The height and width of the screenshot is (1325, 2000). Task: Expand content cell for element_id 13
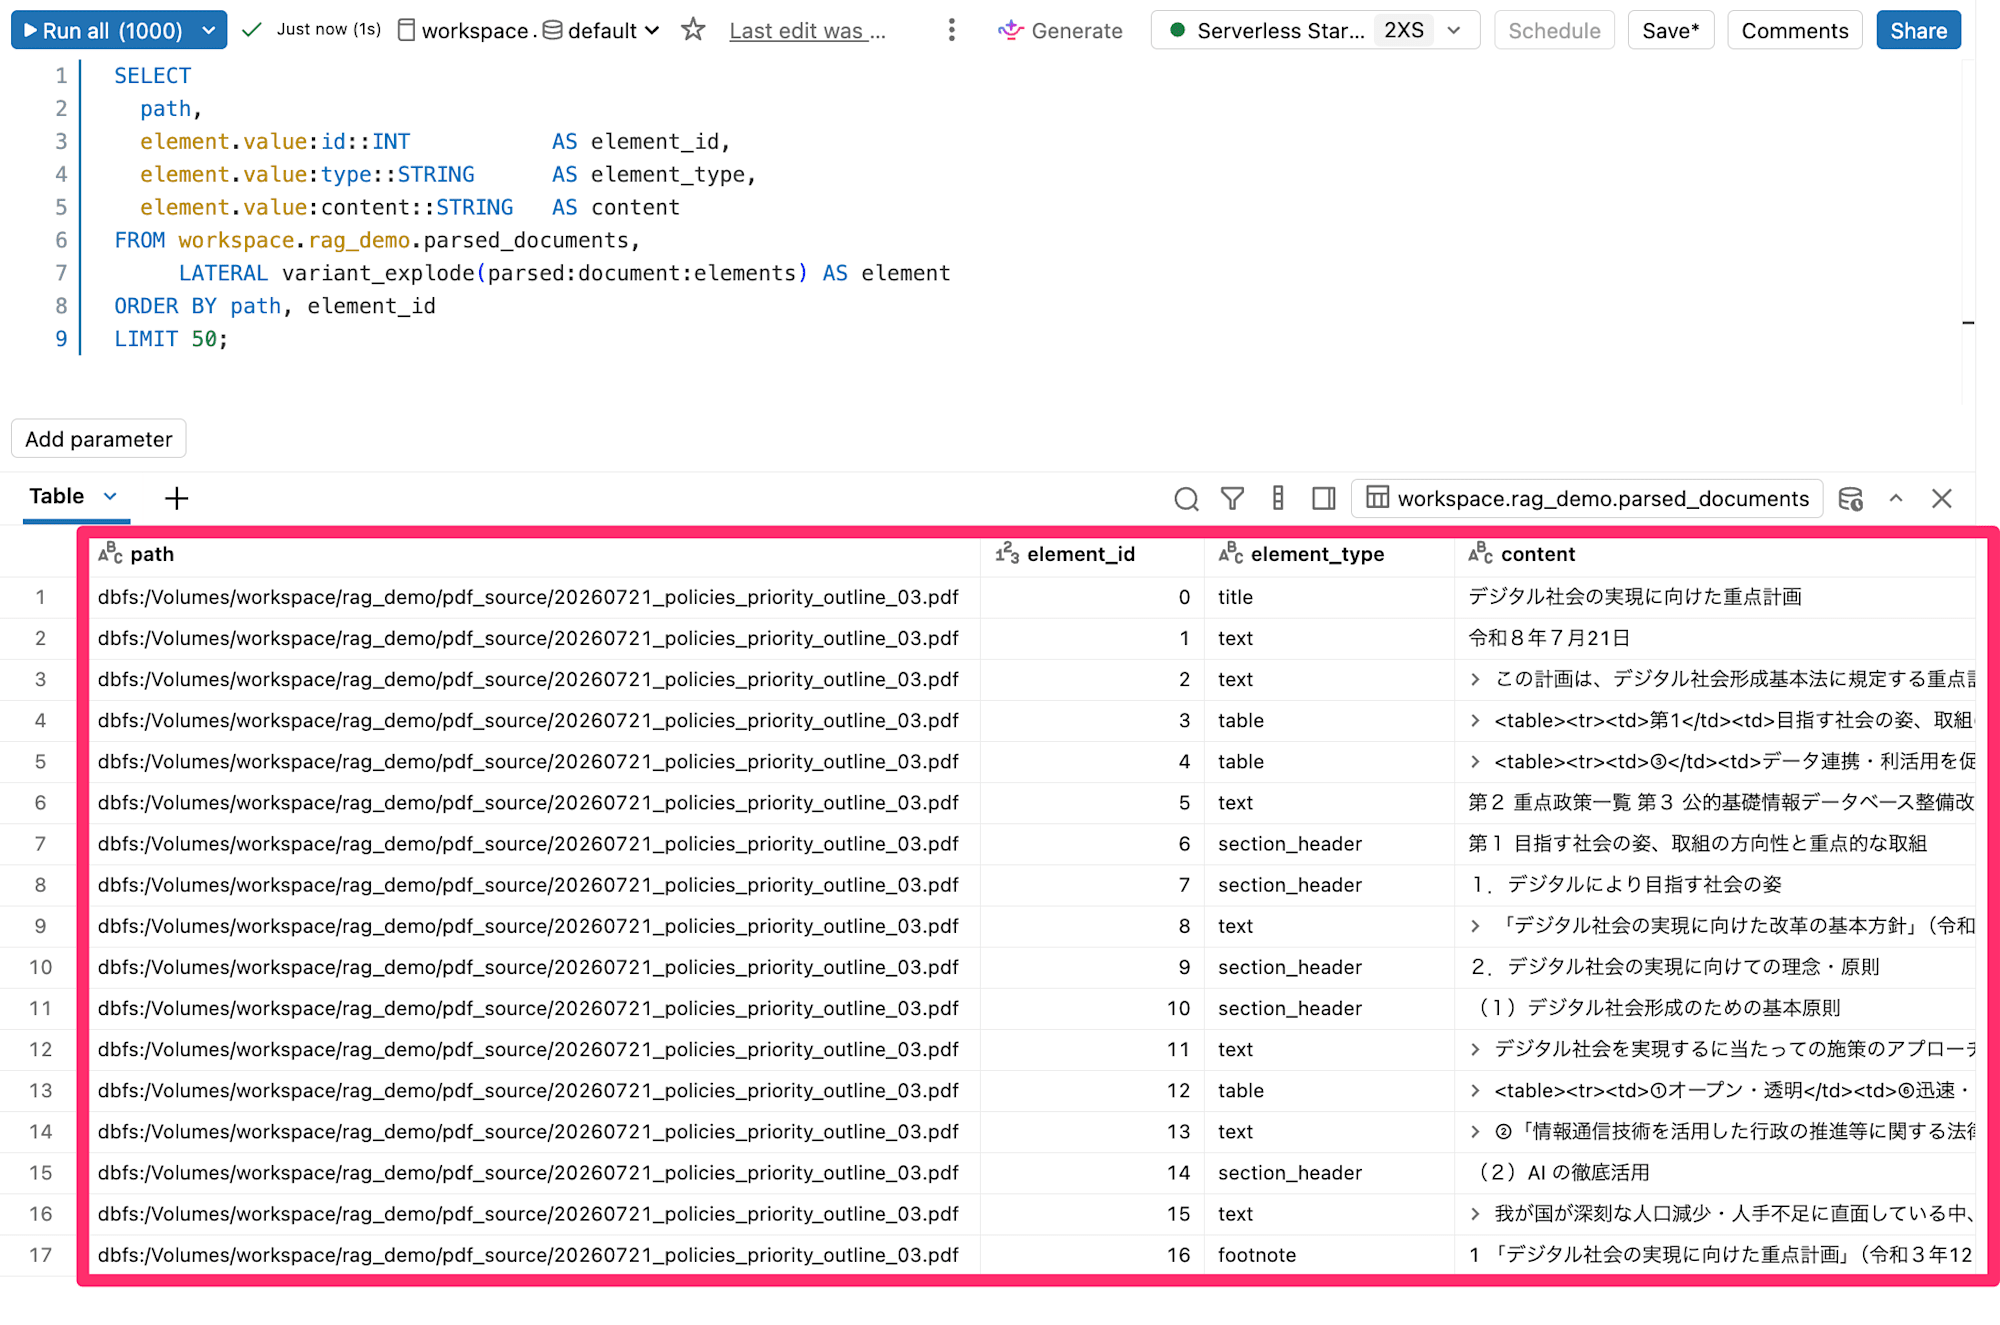(1475, 1132)
